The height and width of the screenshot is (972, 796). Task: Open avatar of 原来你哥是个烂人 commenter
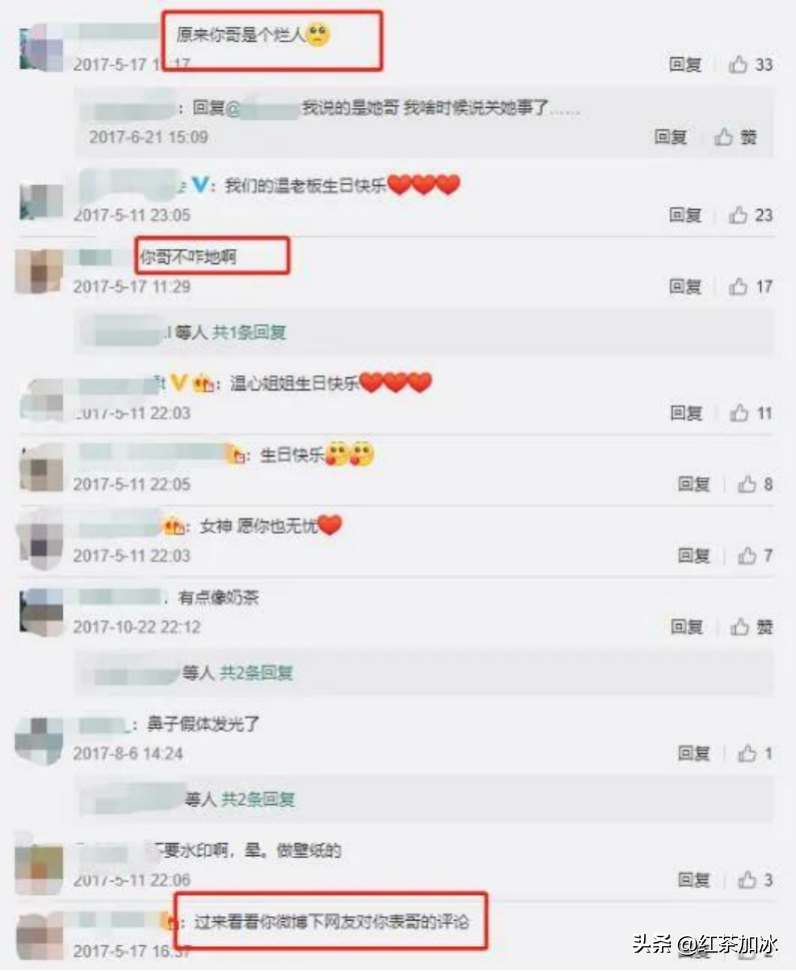tap(41, 47)
